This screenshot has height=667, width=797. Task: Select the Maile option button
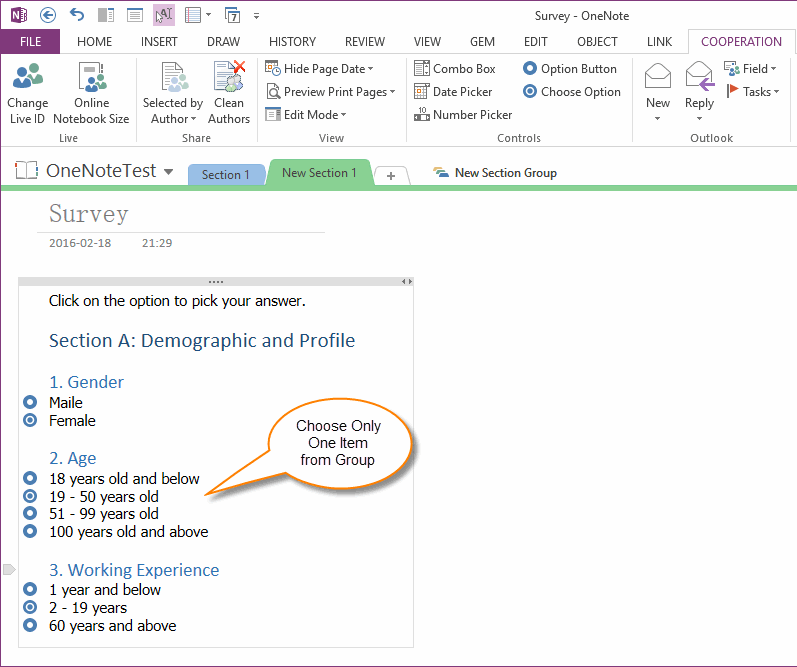[x=30, y=402]
